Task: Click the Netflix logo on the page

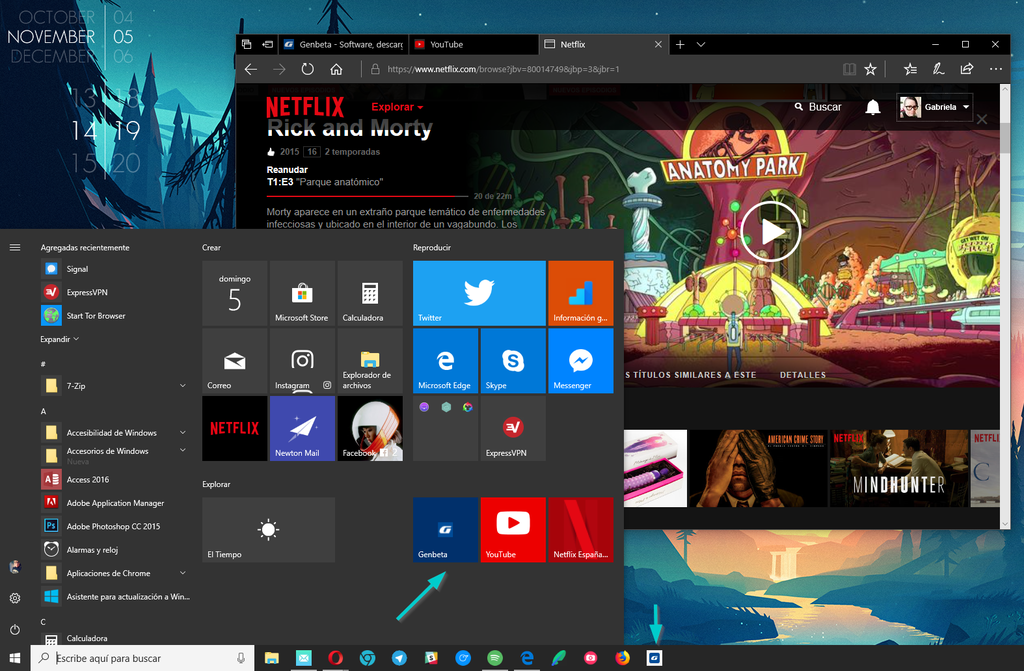Action: [x=305, y=107]
